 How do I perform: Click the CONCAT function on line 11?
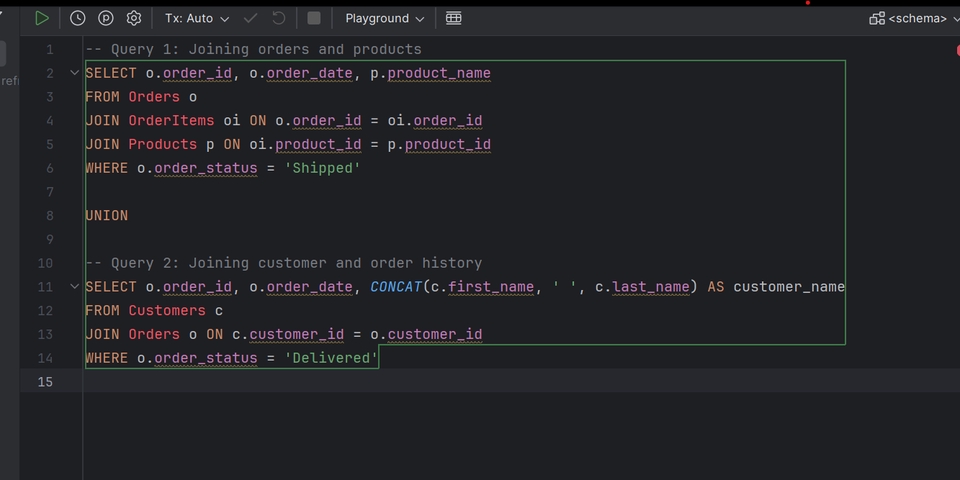point(396,287)
